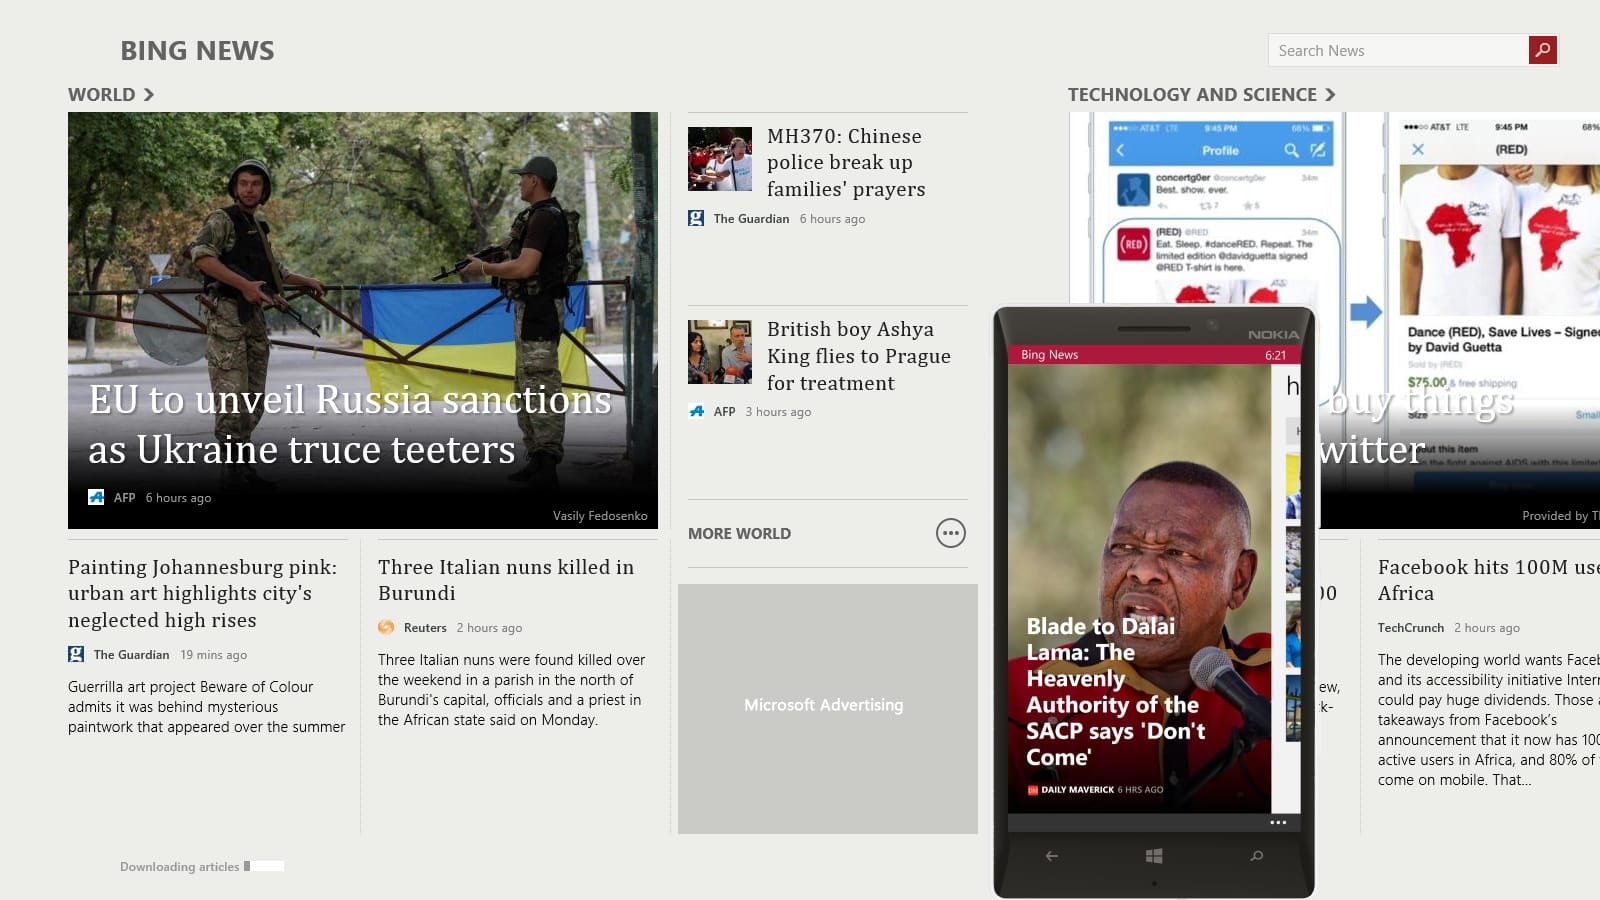Viewport: 1600px width, 900px height.
Task: Click the MH370 article thumbnail
Action: tap(720, 159)
